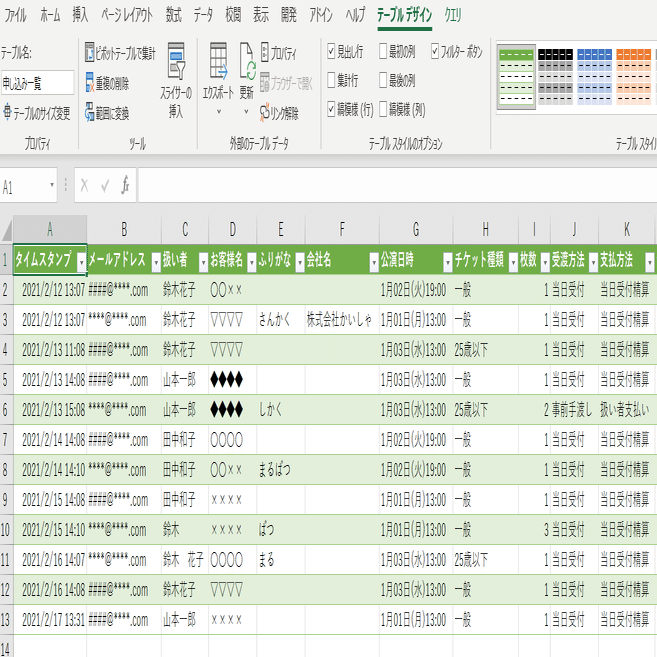Open the filter dropdown for ふりがな column
This screenshot has height=657, width=657.
click(x=300, y=263)
